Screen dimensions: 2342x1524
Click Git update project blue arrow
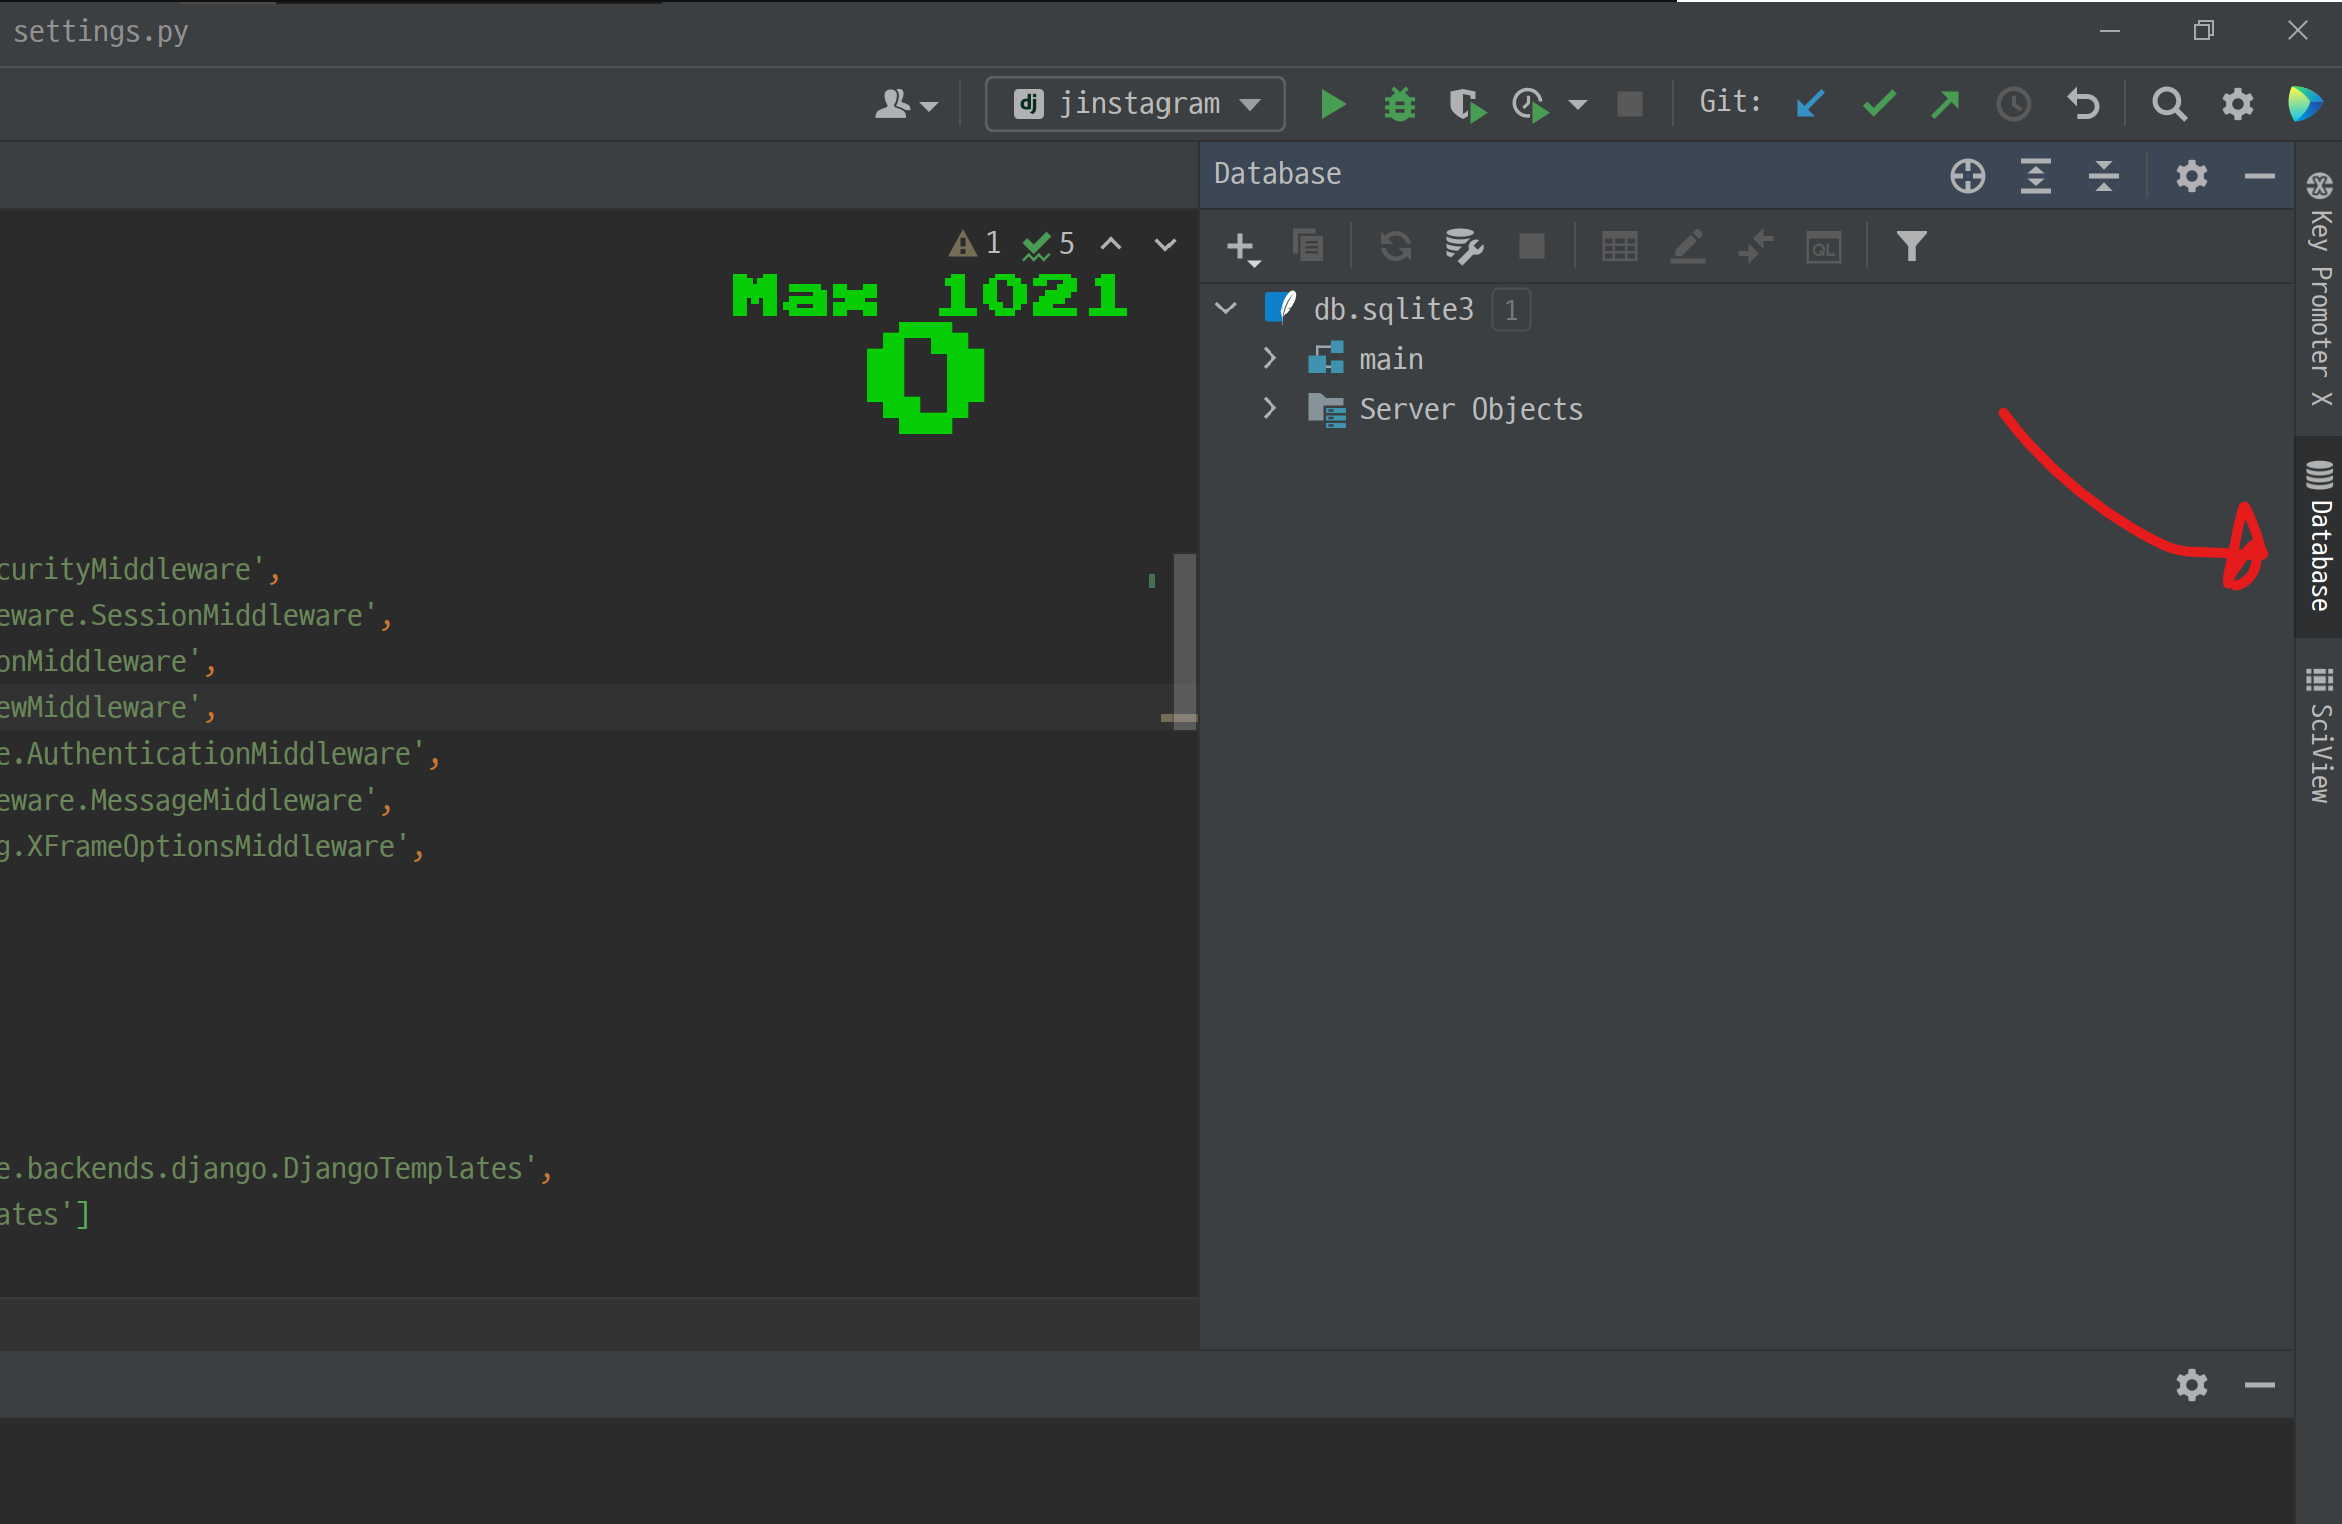click(1810, 104)
